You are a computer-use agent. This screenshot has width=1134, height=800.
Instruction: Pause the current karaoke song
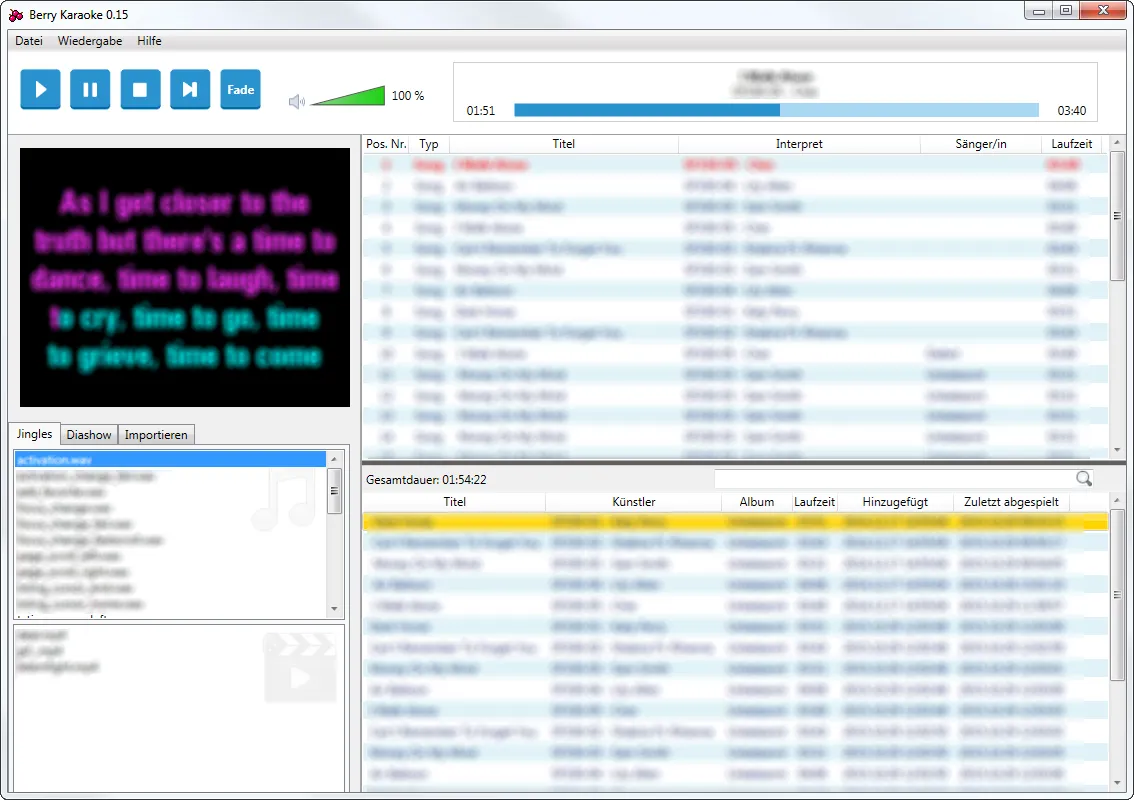pos(90,90)
